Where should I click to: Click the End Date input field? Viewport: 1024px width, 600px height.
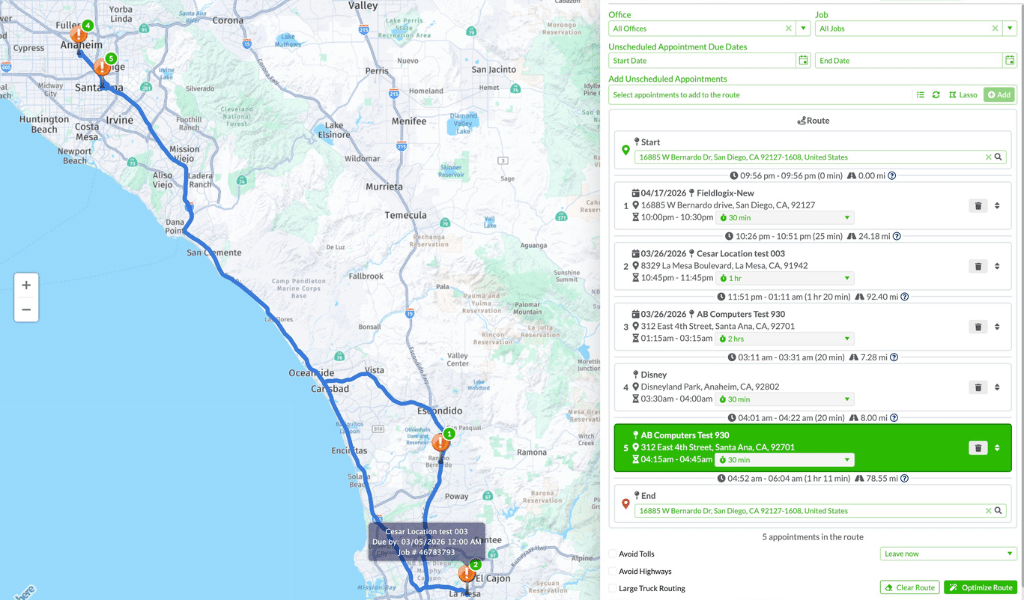coord(908,61)
